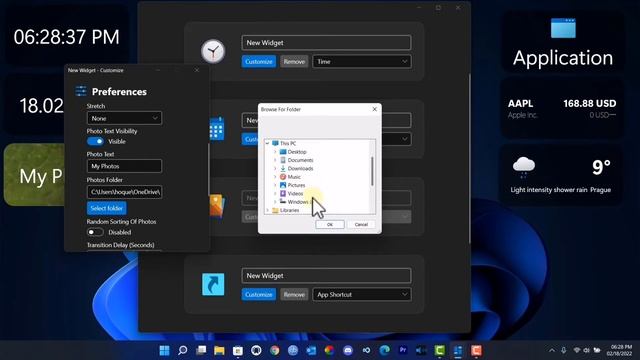Click OK in Browse For Folder
The height and width of the screenshot is (360, 640).
330,224
